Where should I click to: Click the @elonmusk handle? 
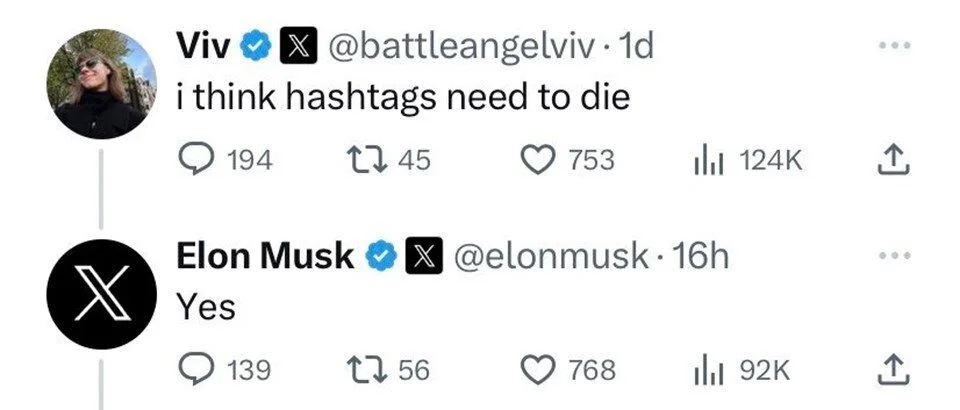click(551, 257)
